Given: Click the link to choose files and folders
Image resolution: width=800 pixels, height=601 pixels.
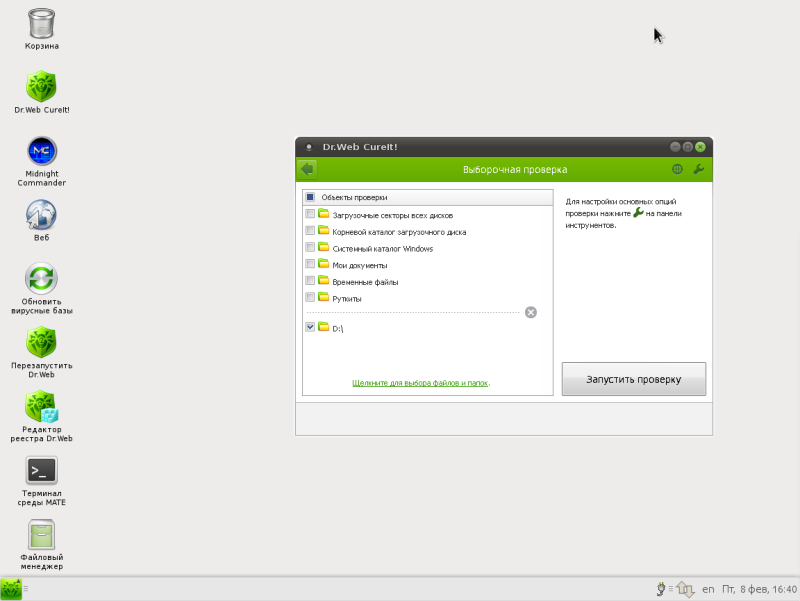Looking at the screenshot, I should coord(420,383).
